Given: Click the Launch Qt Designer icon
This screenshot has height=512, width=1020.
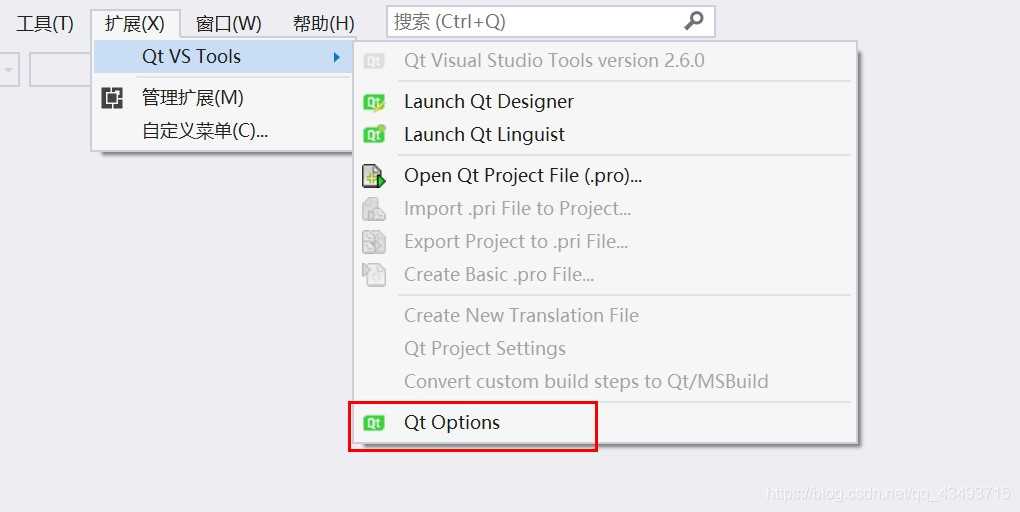Looking at the screenshot, I should pos(374,102).
